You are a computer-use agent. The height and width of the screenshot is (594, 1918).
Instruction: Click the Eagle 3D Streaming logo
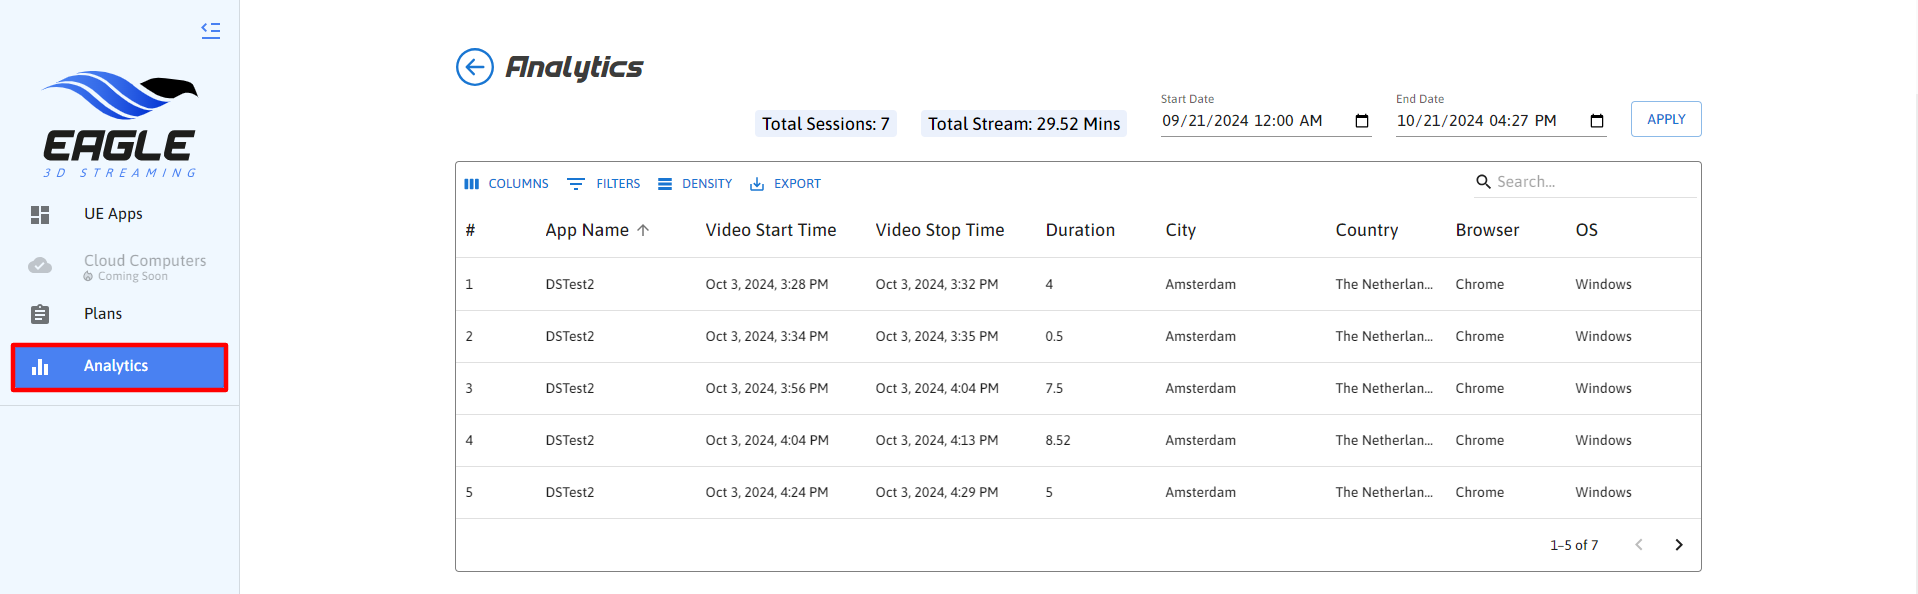tap(119, 125)
